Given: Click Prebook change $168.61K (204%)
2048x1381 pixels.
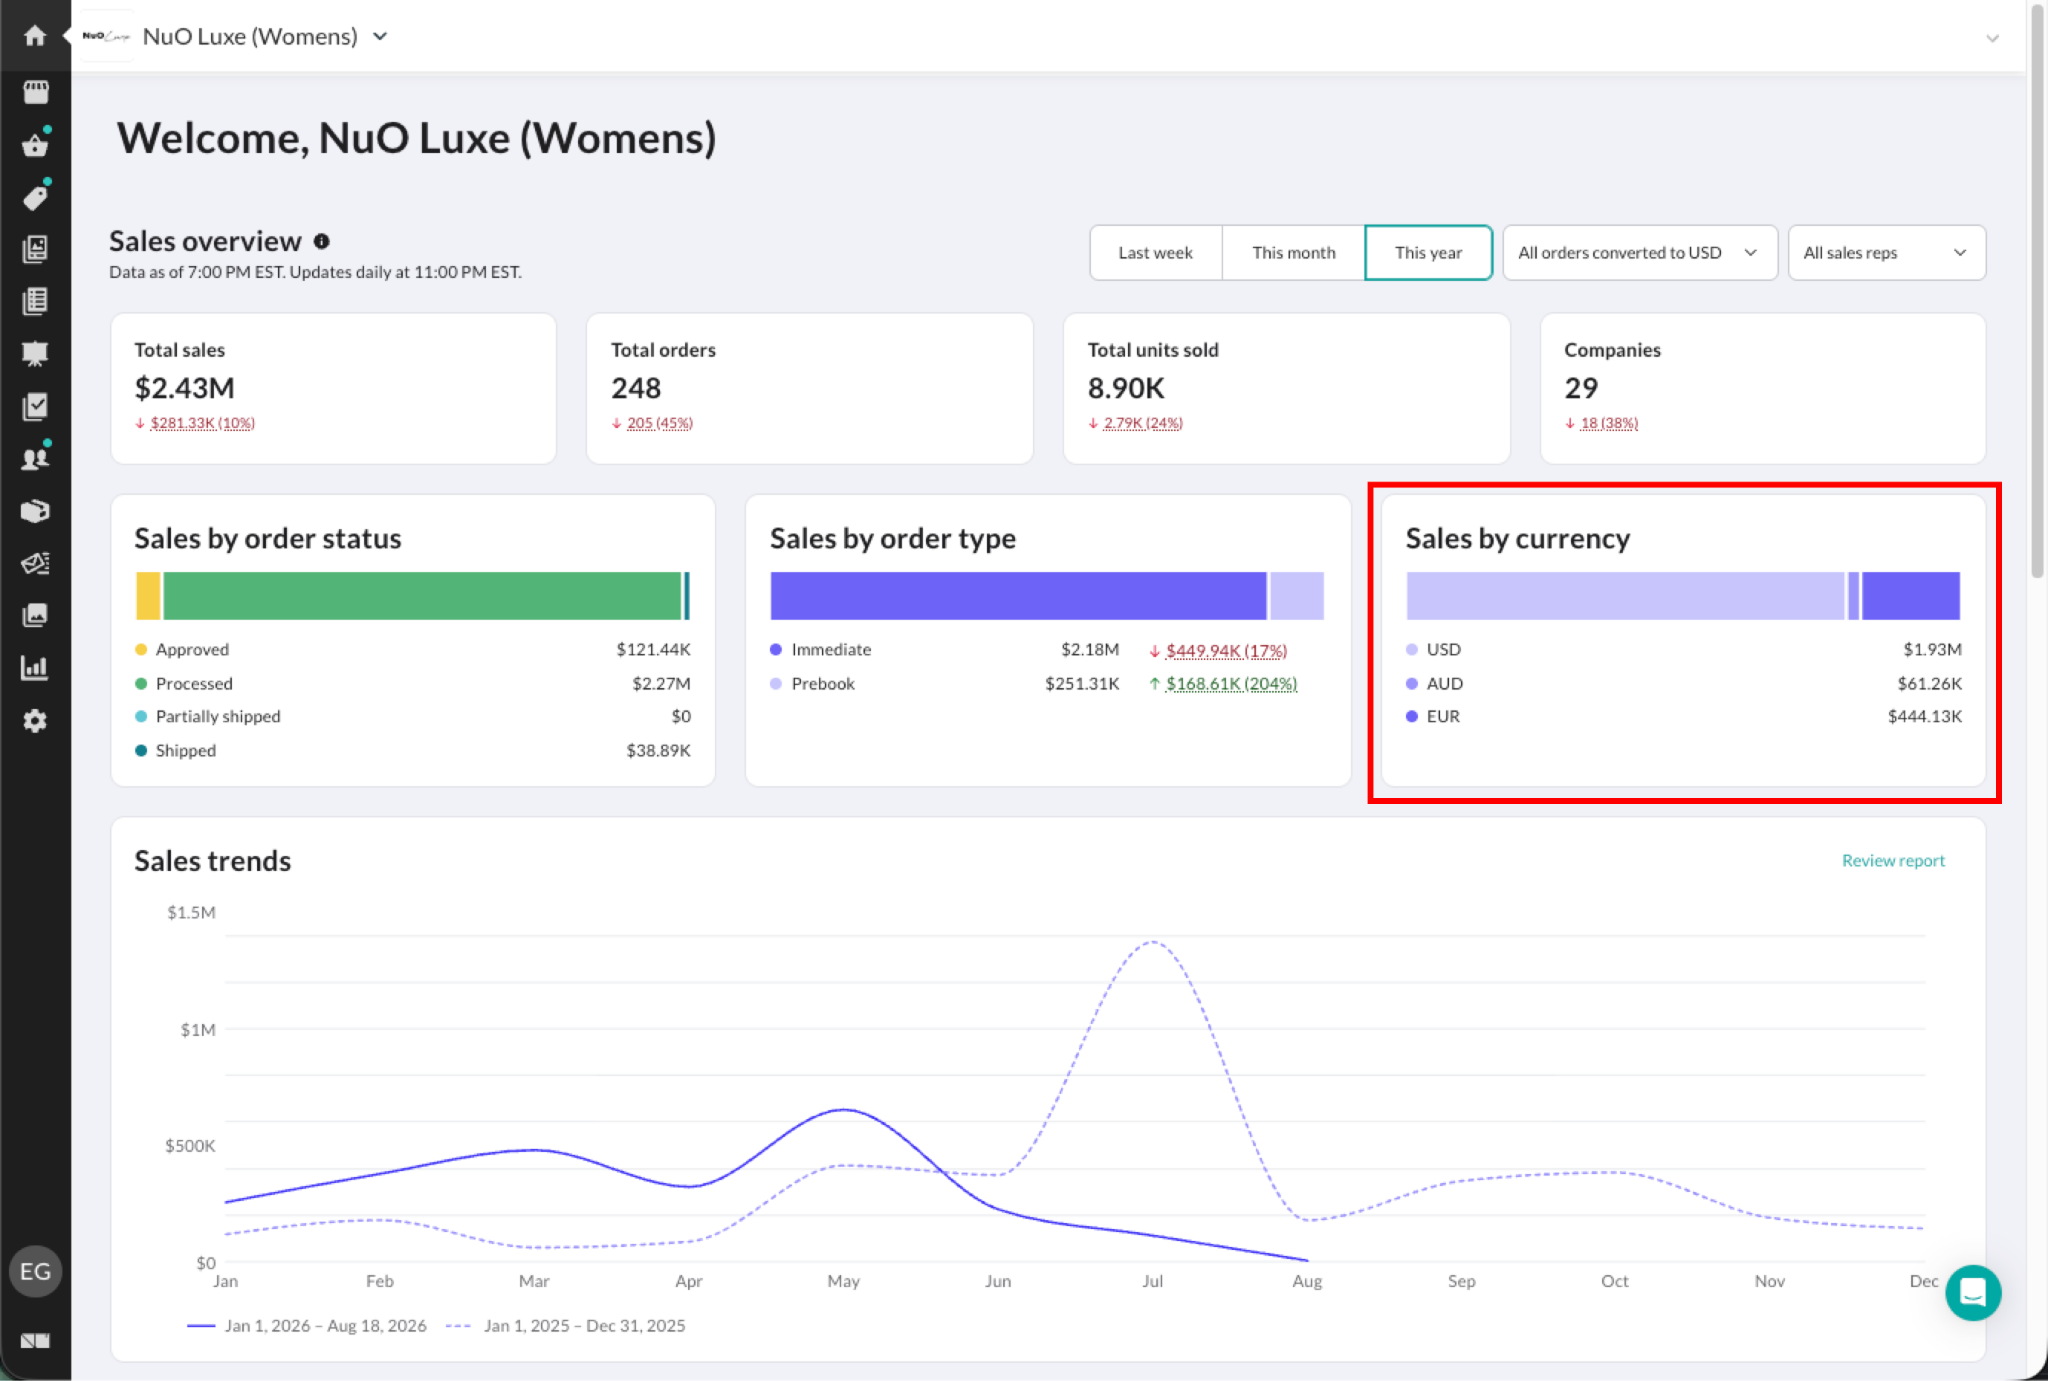Looking at the screenshot, I should [x=1231, y=683].
